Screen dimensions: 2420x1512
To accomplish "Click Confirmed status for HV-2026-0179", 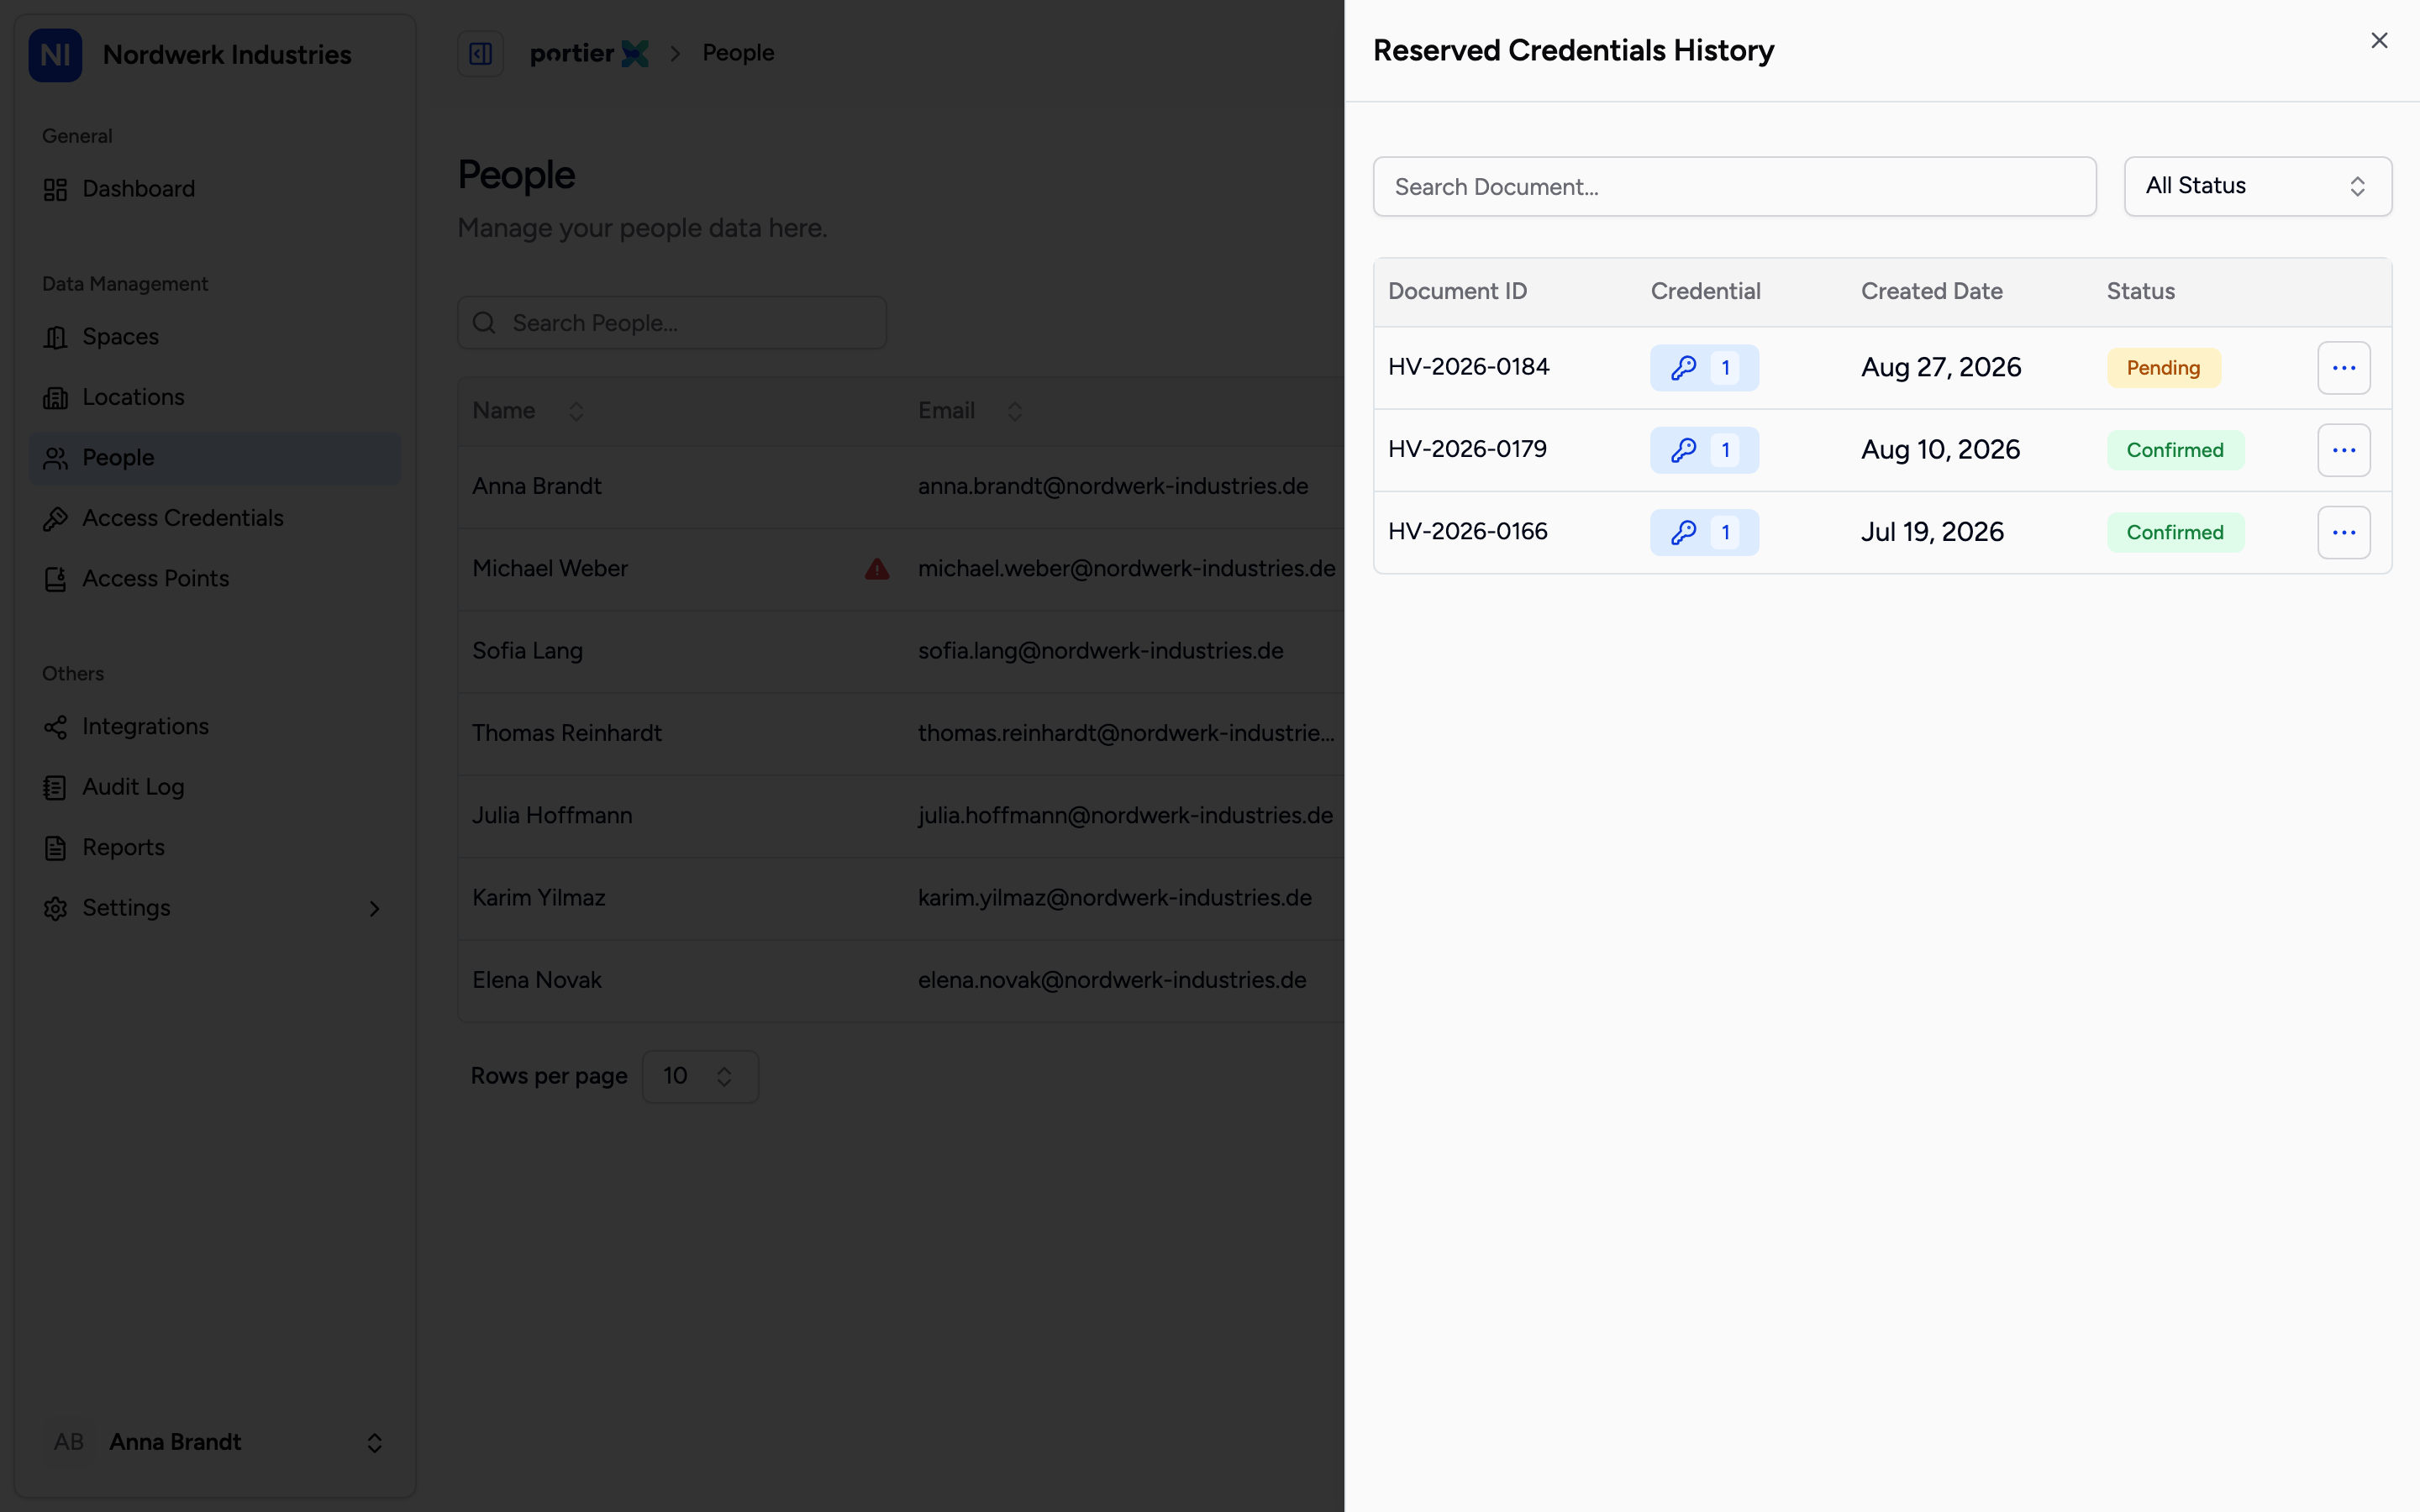I will pos(2175,450).
